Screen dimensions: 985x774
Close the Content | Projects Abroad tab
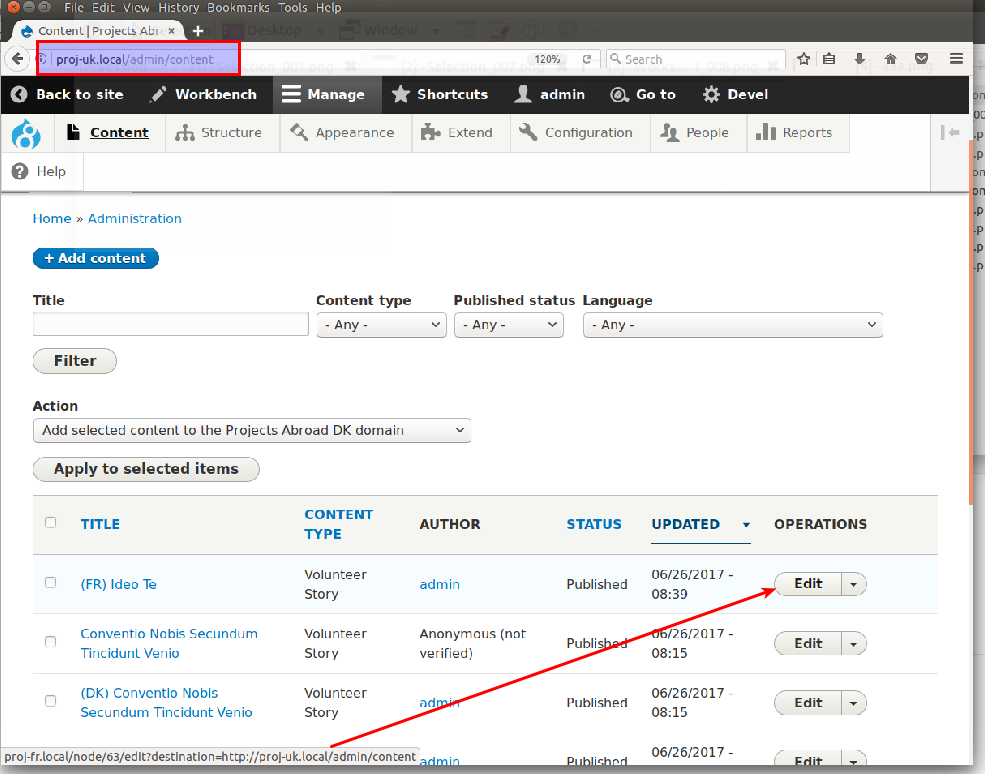tap(171, 31)
